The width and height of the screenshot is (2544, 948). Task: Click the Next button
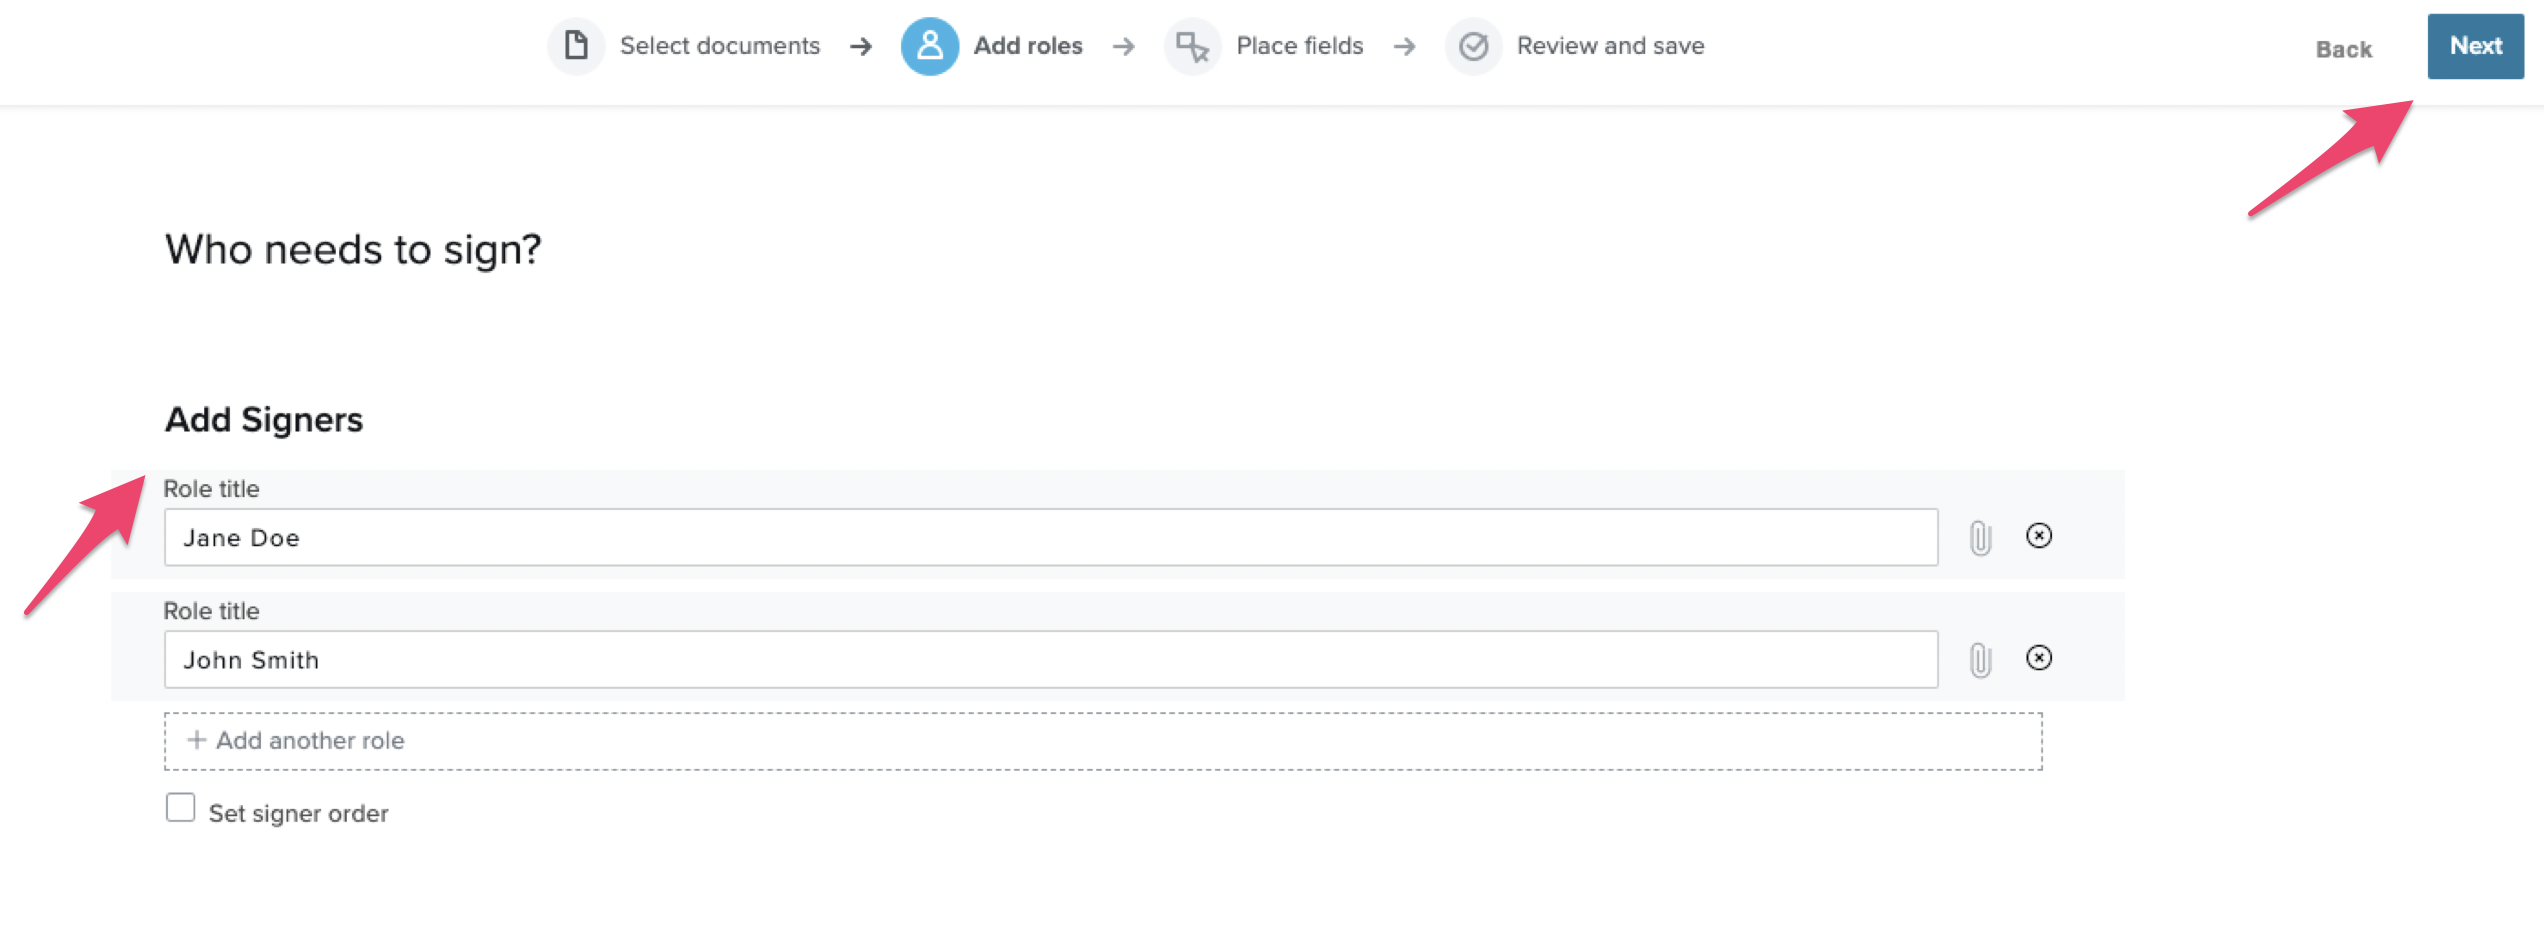2475,46
